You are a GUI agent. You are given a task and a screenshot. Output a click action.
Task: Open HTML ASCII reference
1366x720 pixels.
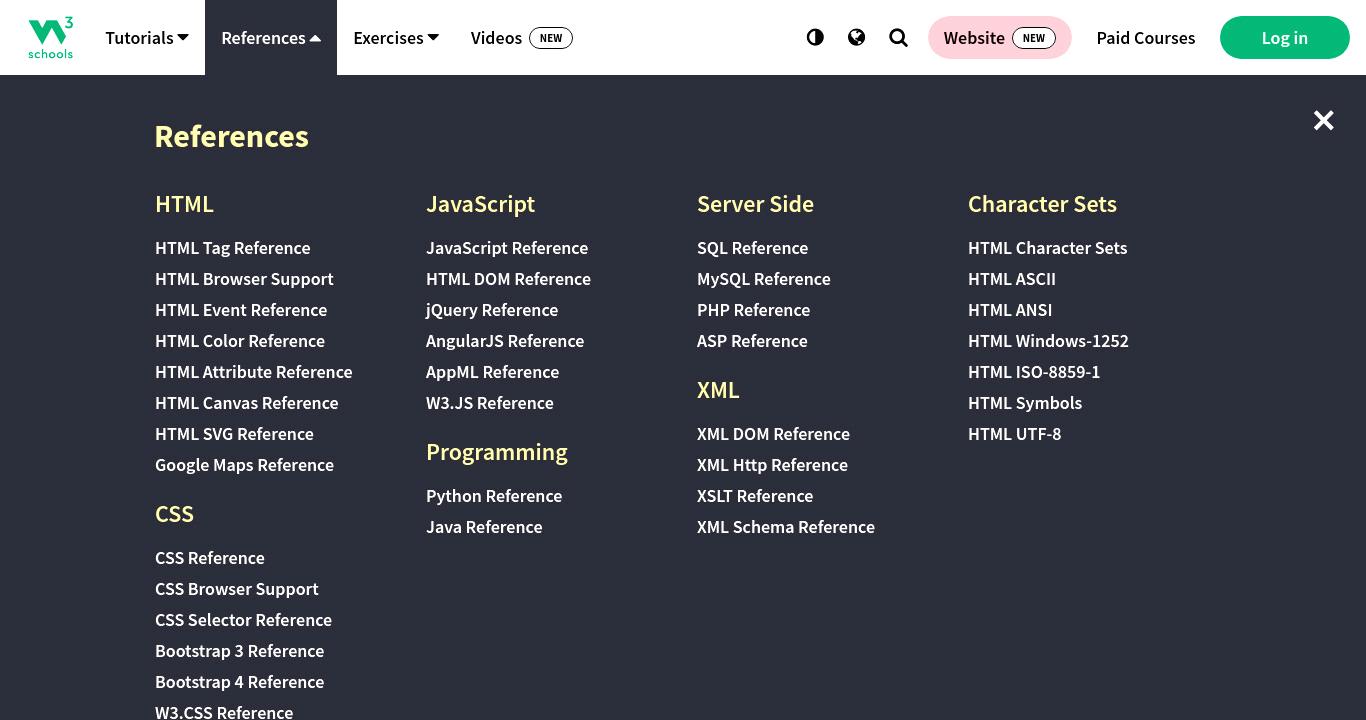(x=1012, y=279)
